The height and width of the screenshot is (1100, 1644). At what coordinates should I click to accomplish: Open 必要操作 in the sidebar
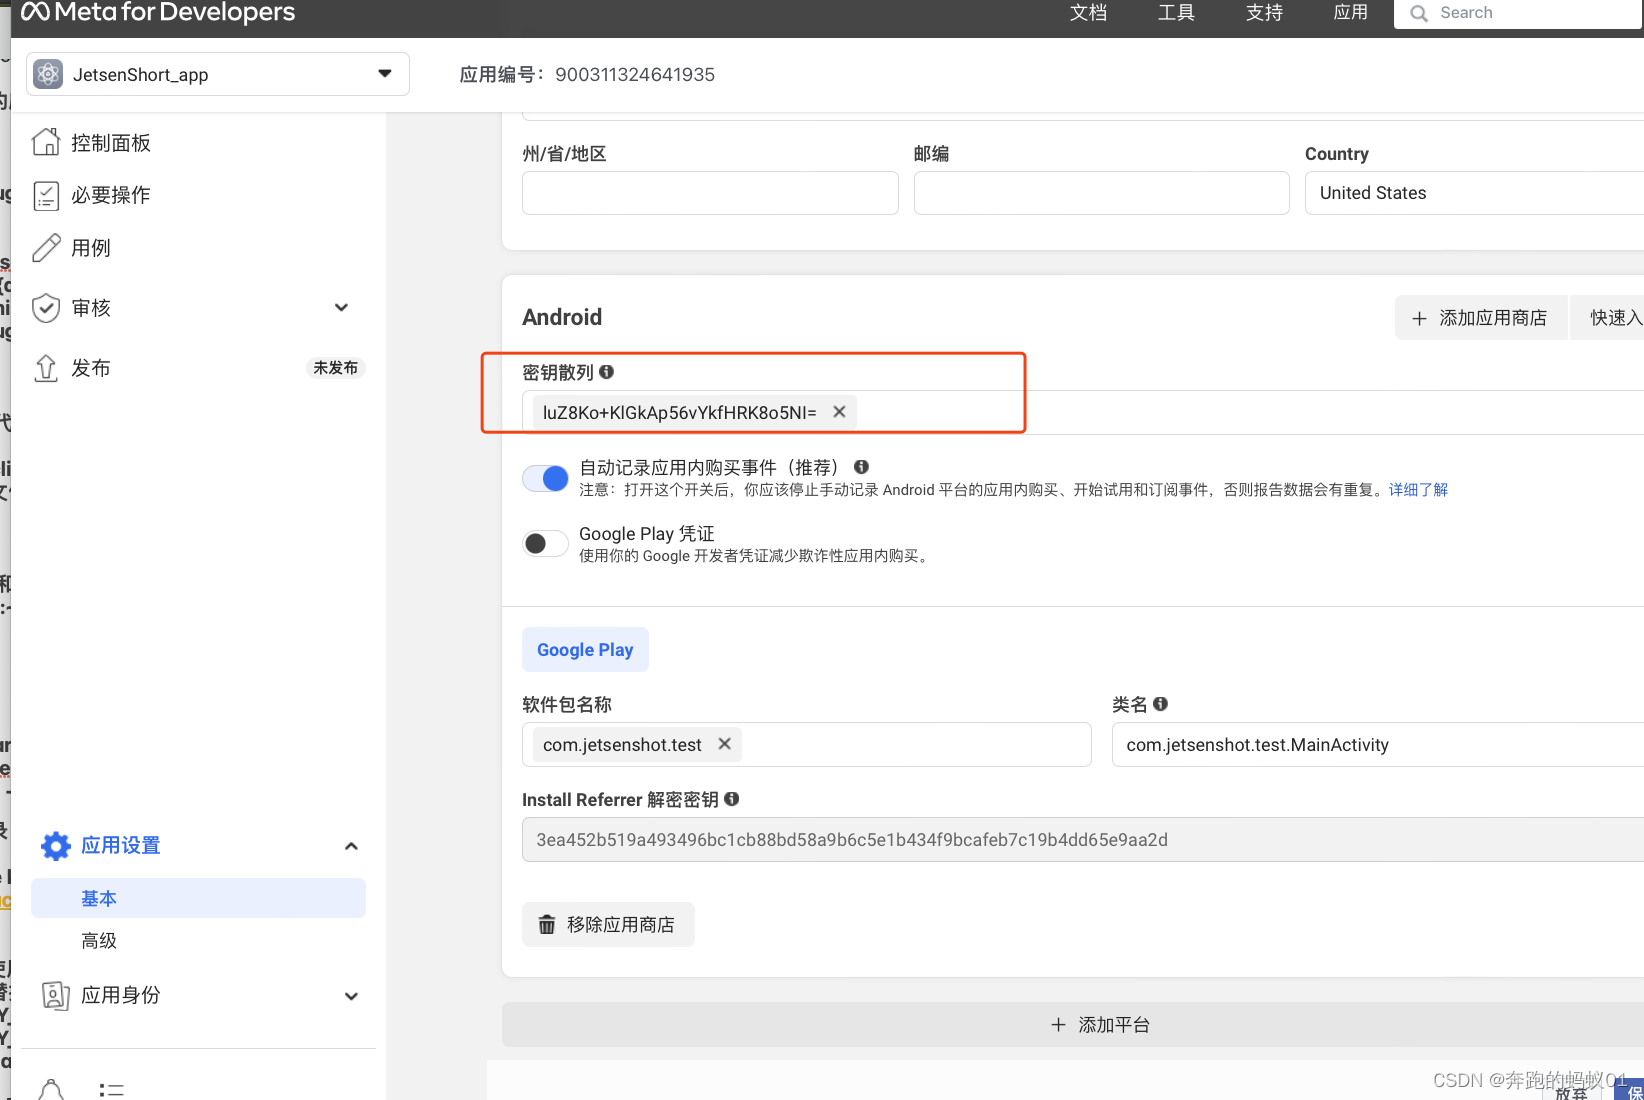pyautogui.click(x=111, y=195)
